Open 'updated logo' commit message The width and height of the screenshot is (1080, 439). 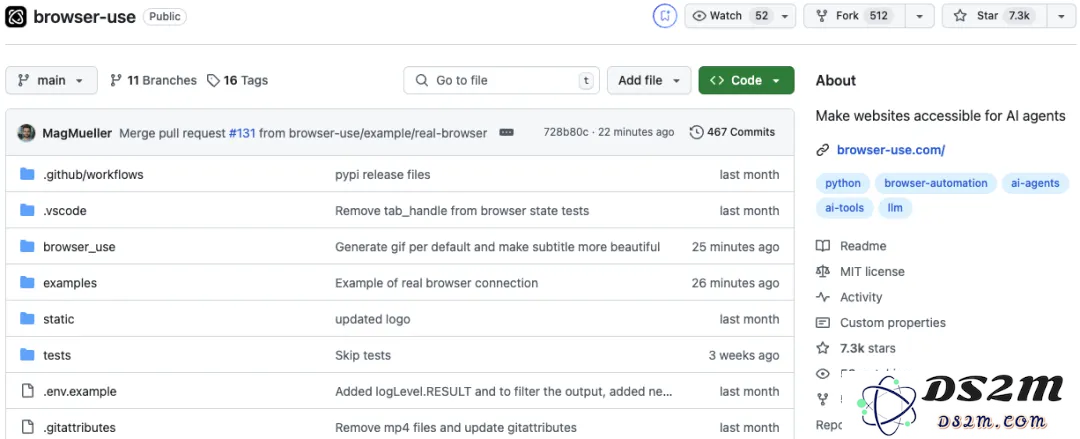(x=373, y=319)
